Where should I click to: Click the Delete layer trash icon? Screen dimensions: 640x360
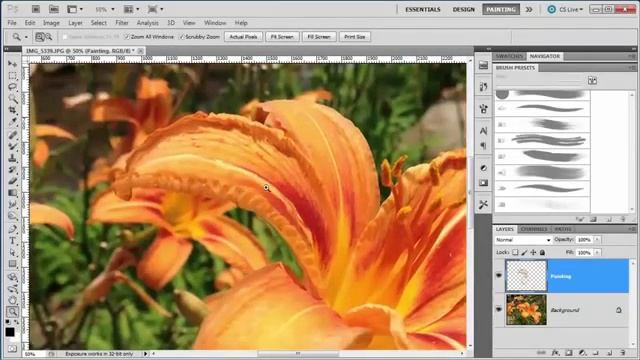622,353
